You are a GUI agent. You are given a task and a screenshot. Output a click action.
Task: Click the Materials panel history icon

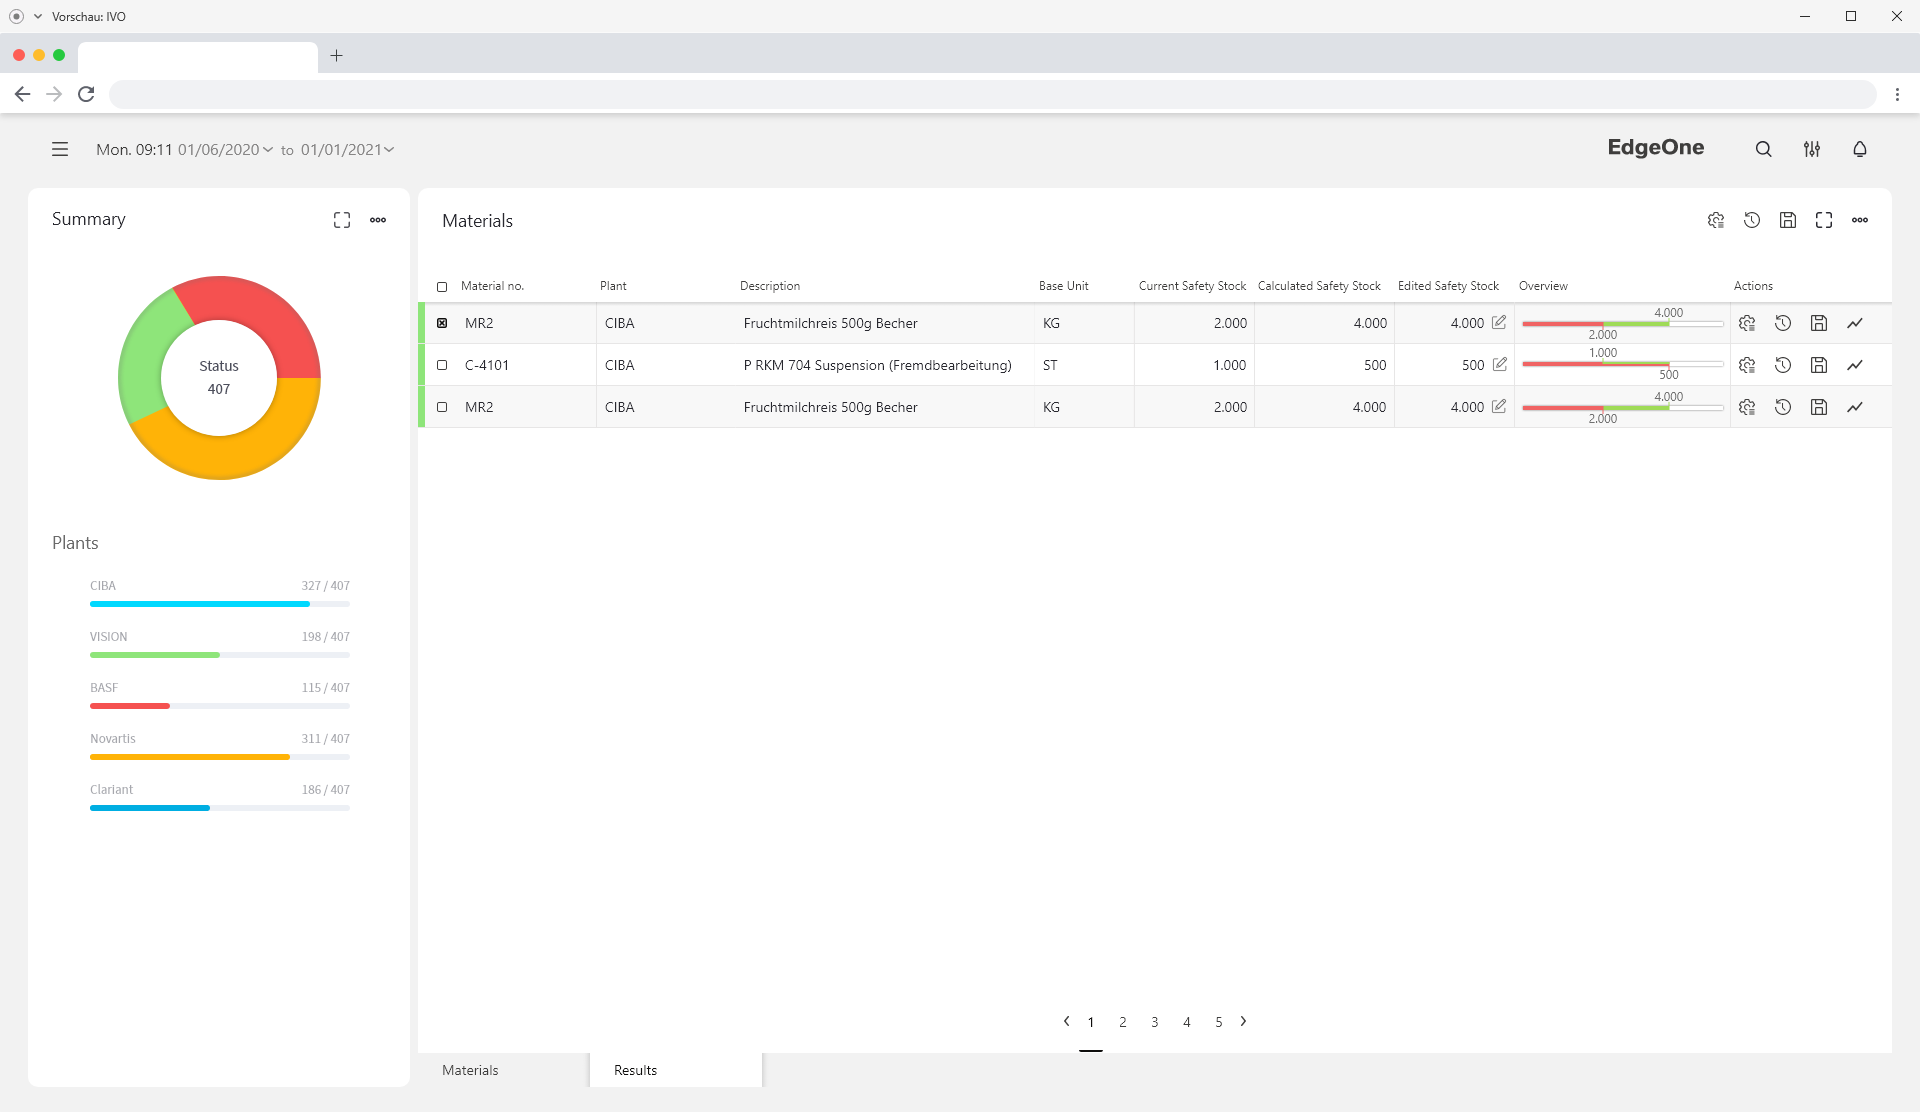(1751, 220)
